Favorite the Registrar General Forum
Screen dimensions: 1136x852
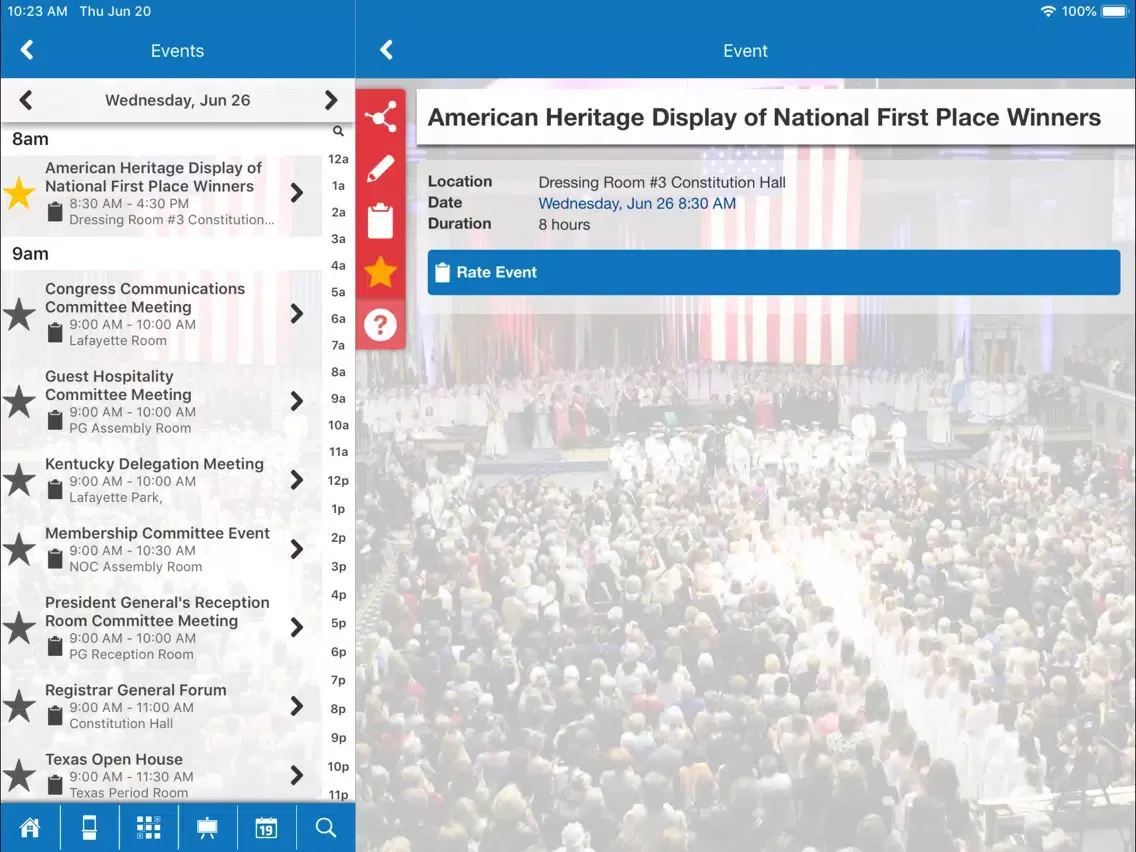point(19,706)
